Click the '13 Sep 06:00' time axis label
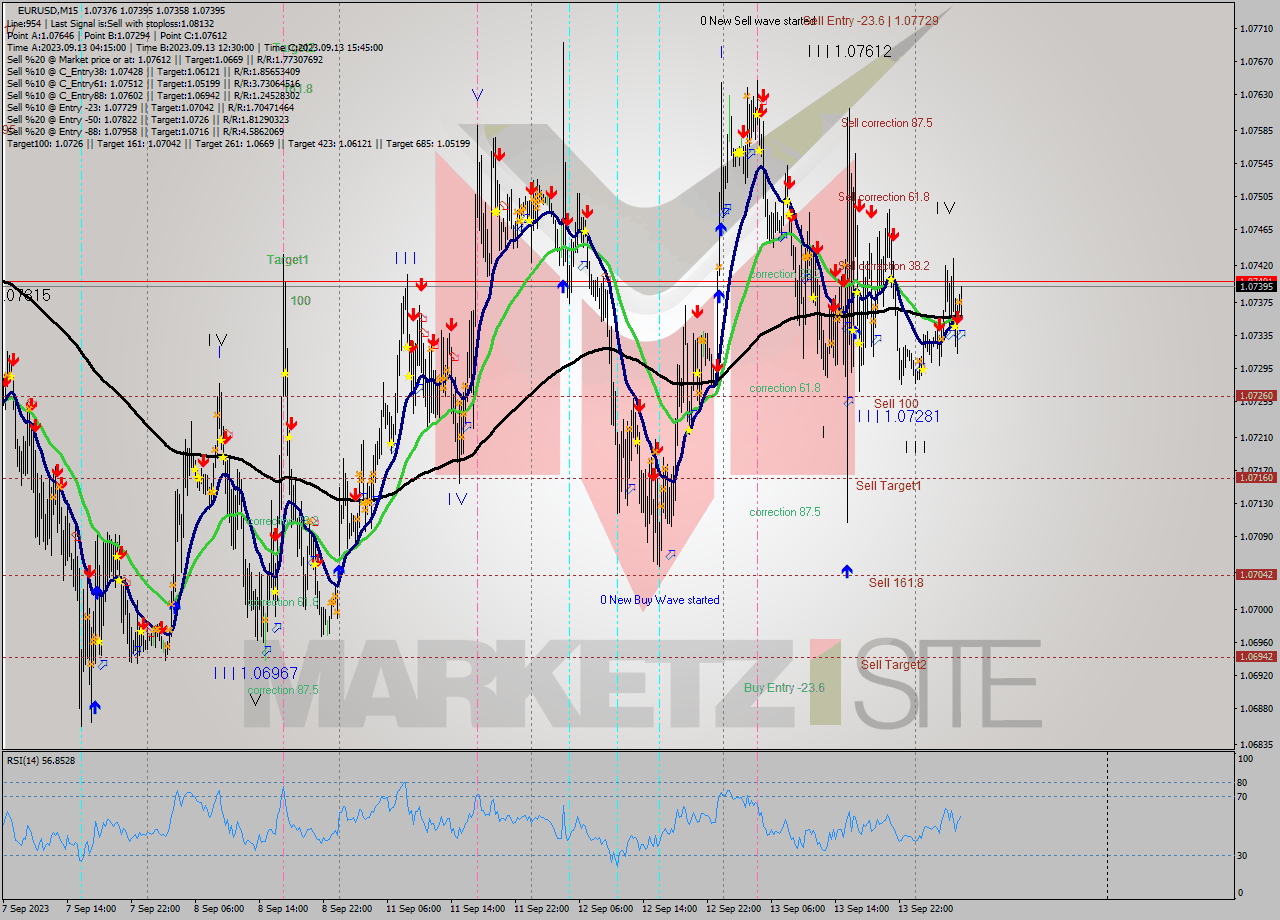This screenshot has width=1280, height=920. (797, 909)
